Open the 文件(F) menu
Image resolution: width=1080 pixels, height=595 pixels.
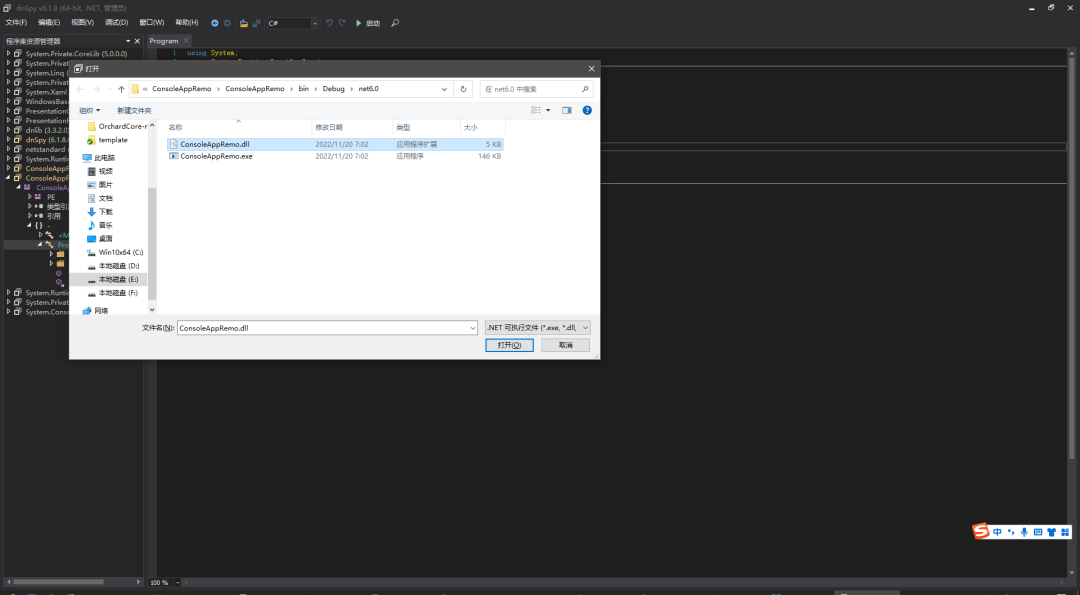point(17,23)
